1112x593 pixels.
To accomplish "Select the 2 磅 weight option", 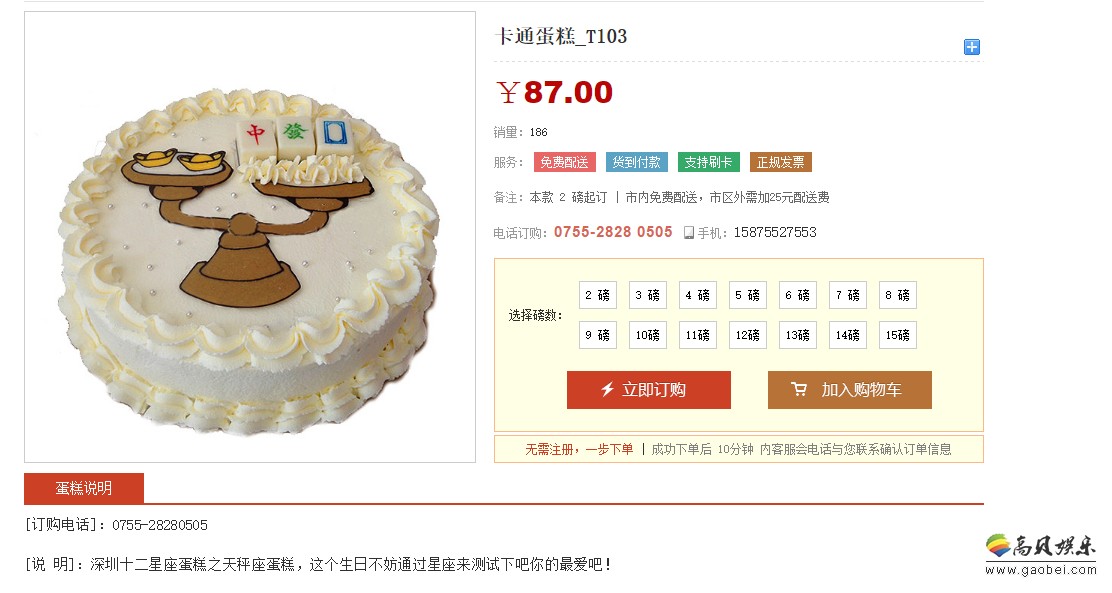I will (598, 295).
